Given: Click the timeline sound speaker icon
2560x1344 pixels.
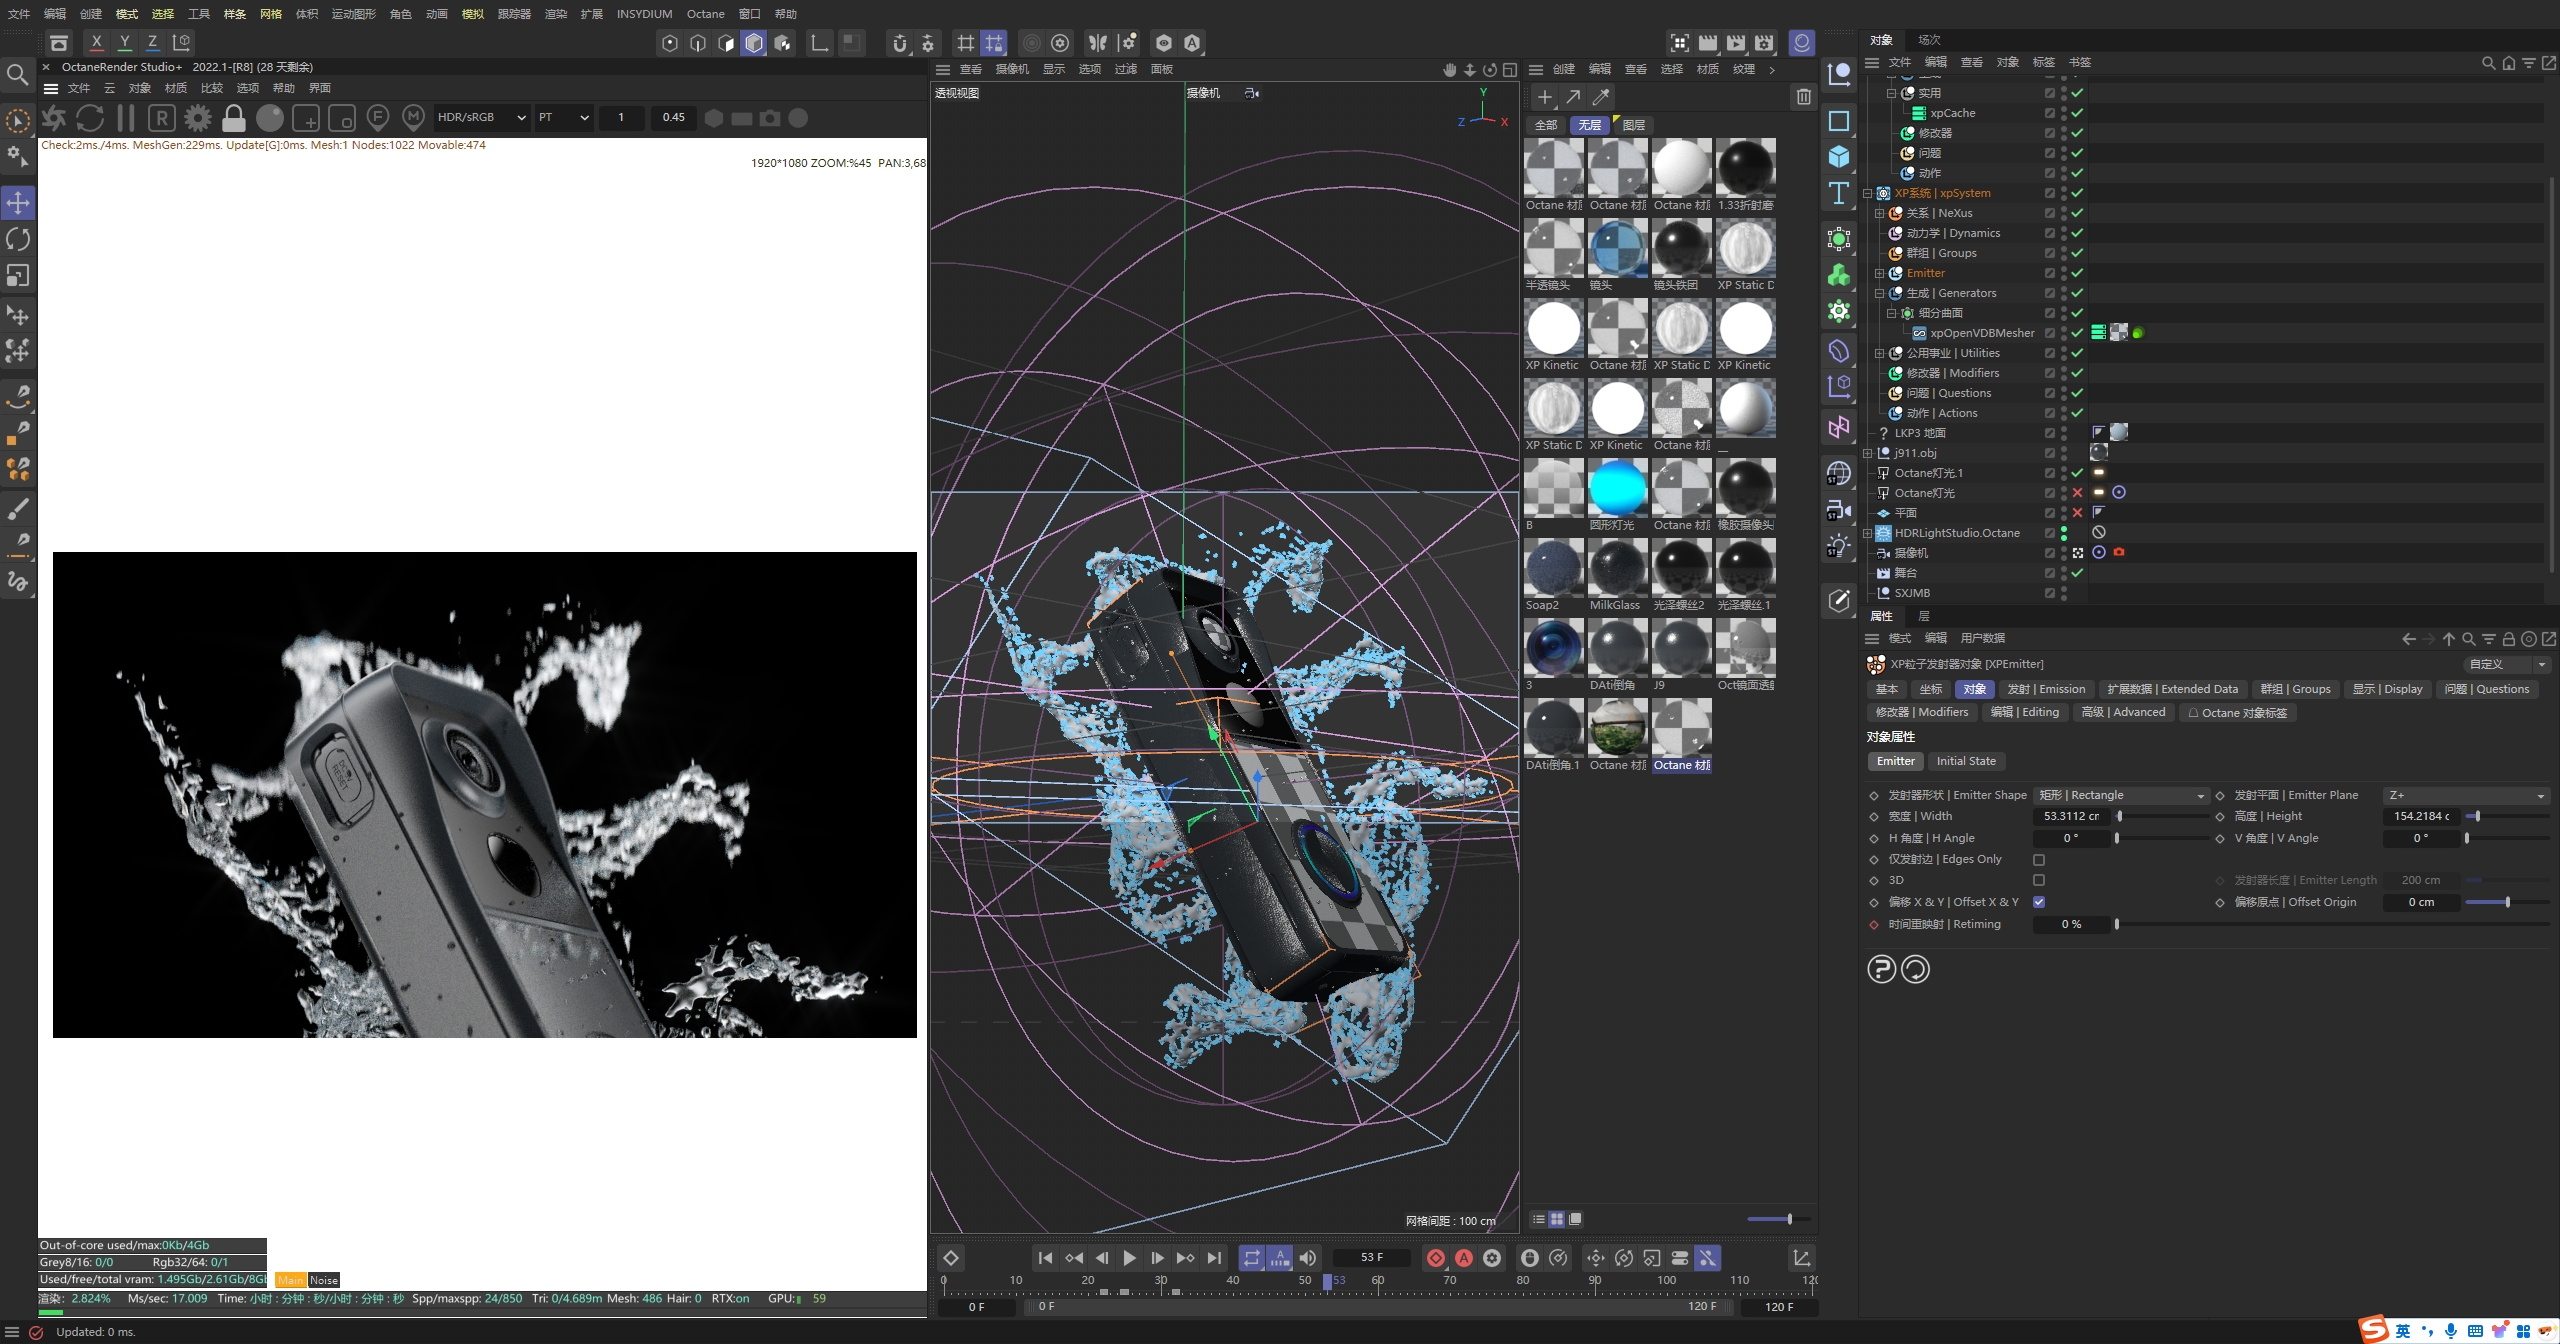Looking at the screenshot, I should 1308,1258.
